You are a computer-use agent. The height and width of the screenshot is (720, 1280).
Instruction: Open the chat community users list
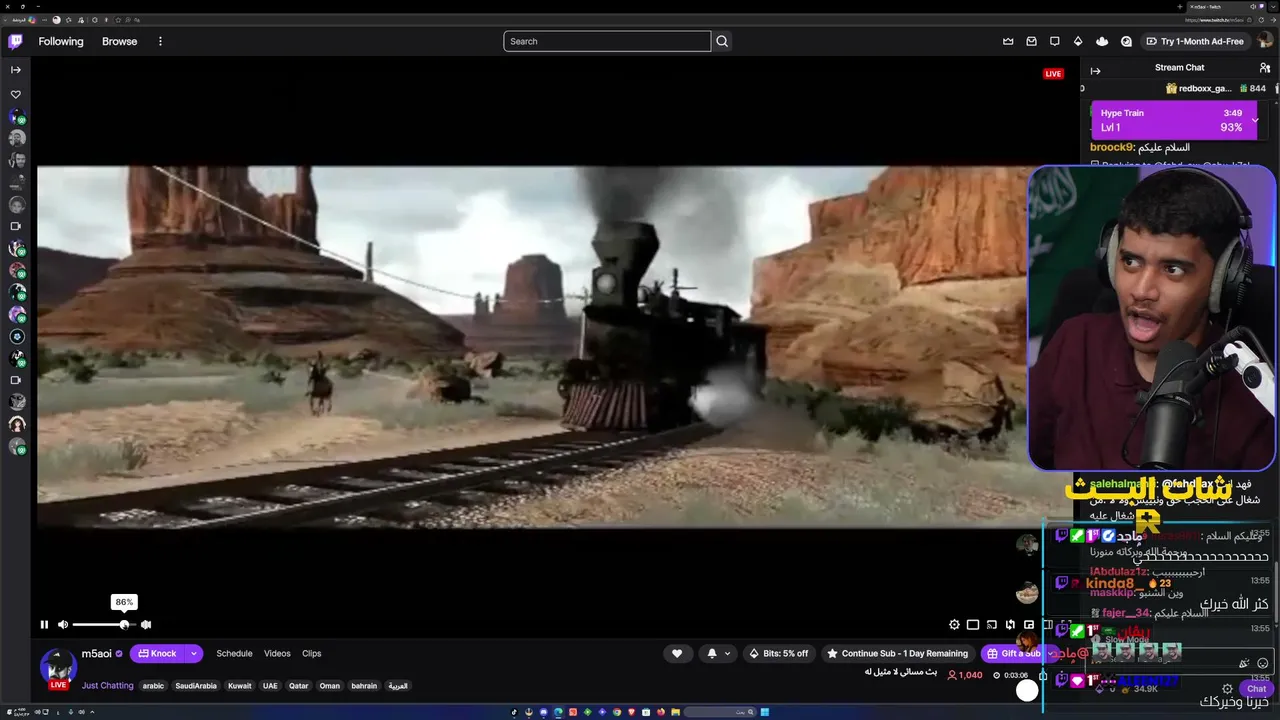(1265, 67)
